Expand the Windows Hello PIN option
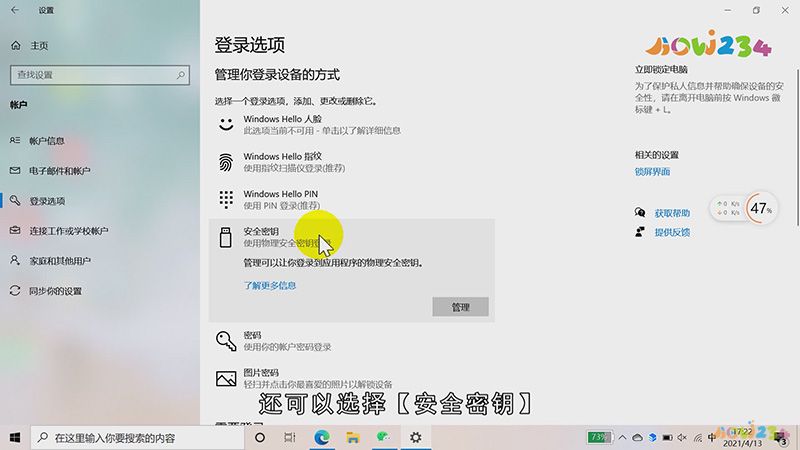The image size is (800, 450). 352,199
